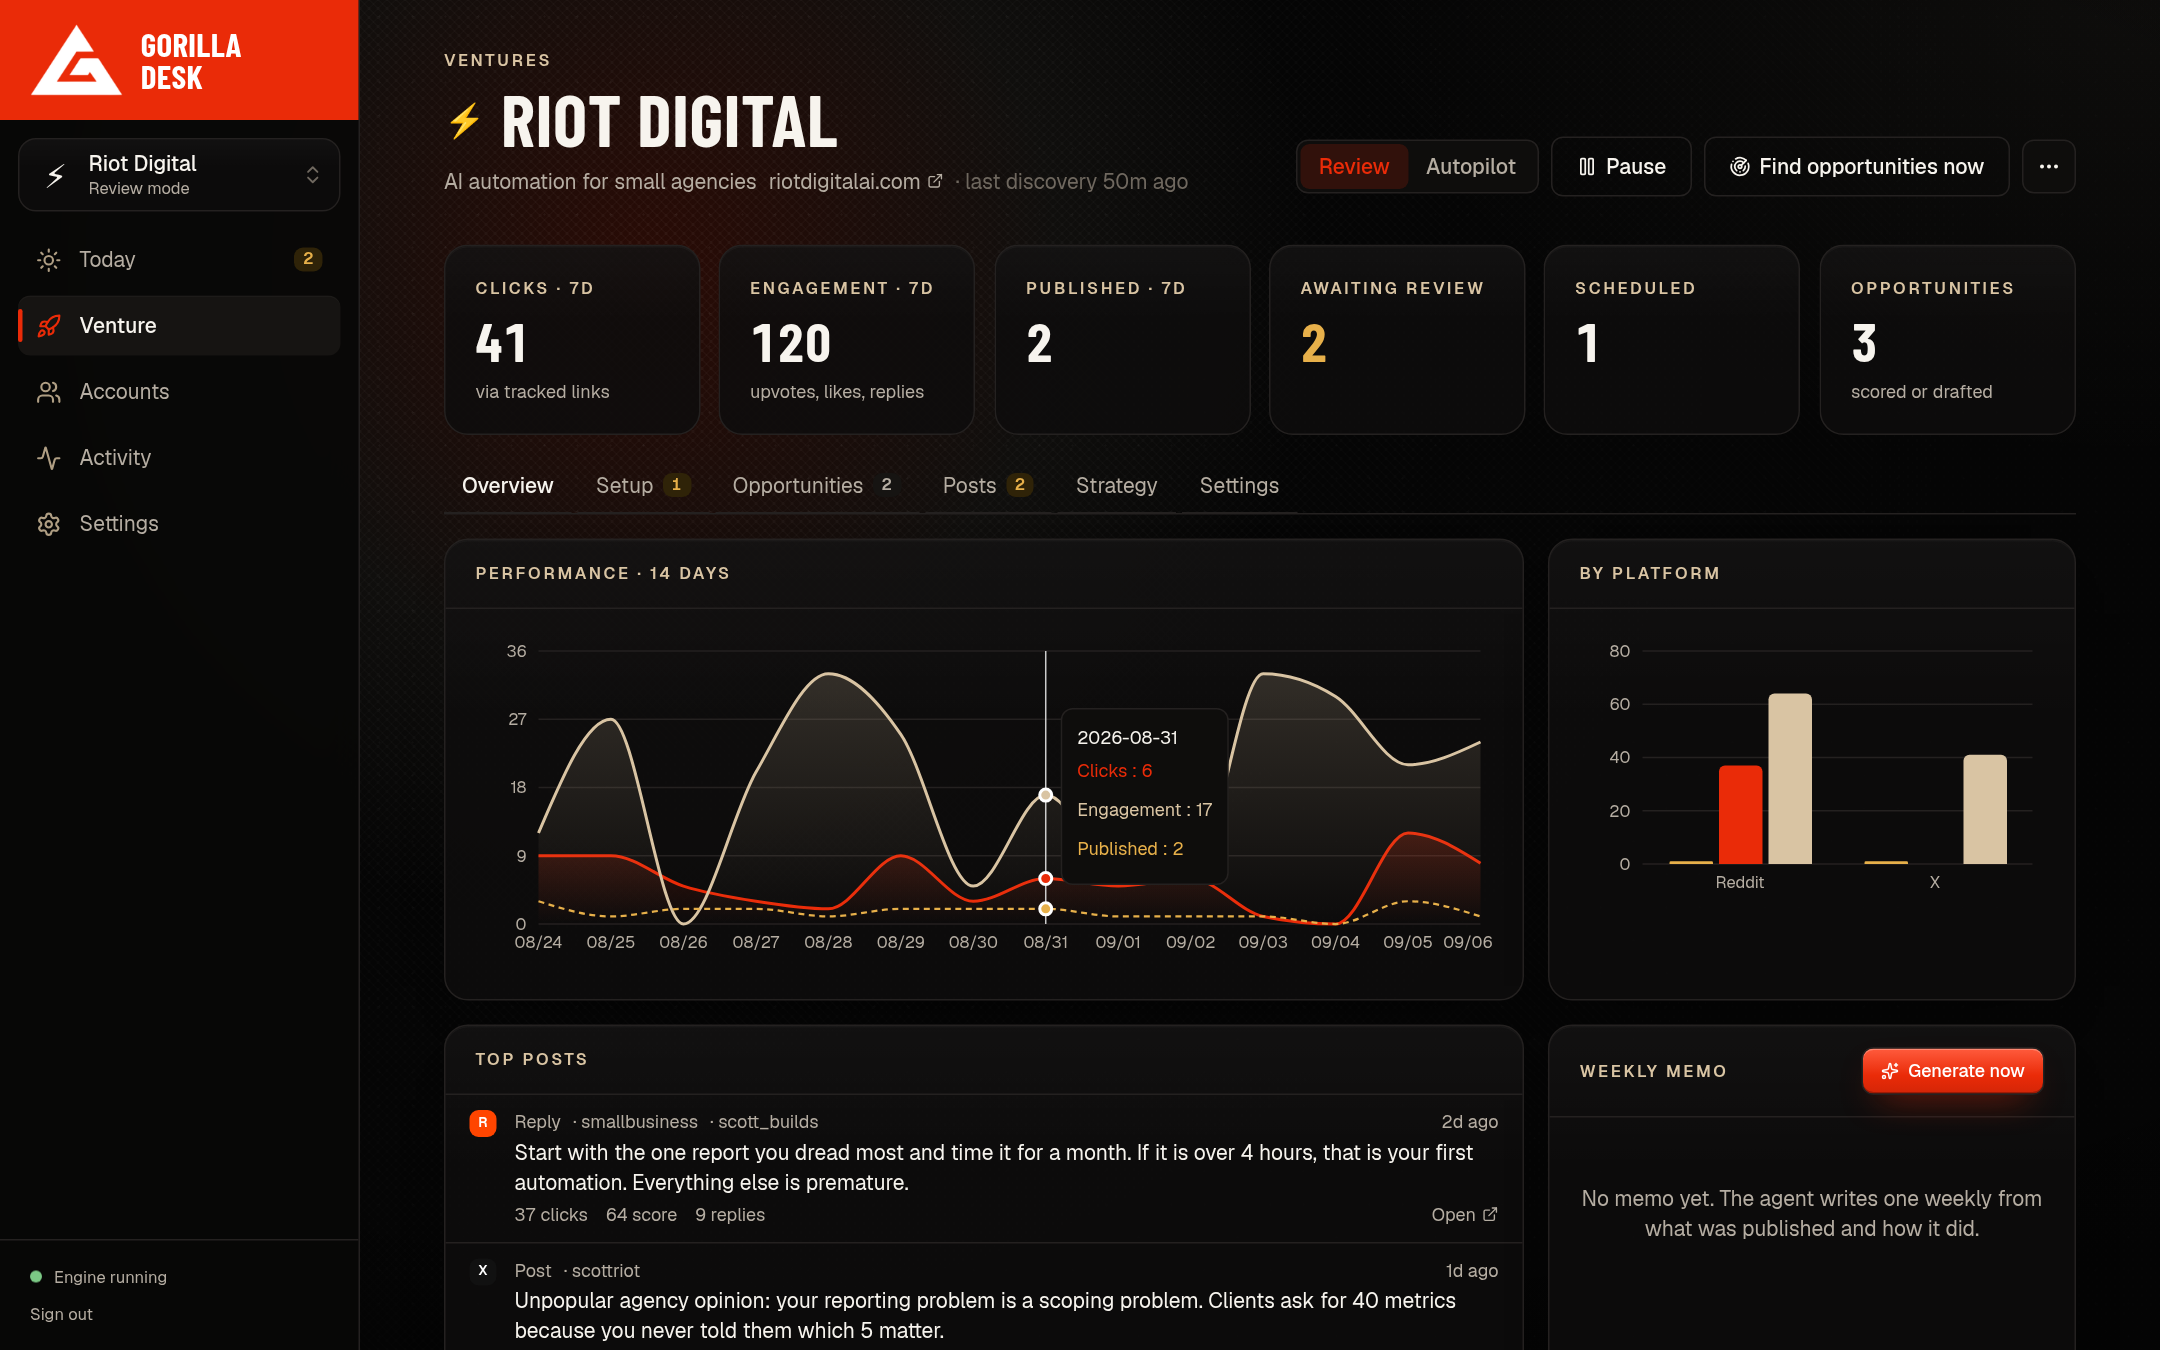Viewport: 2160px width, 1350px height.
Task: Click the '2d ago' timestamp
Action: [x=1469, y=1122]
